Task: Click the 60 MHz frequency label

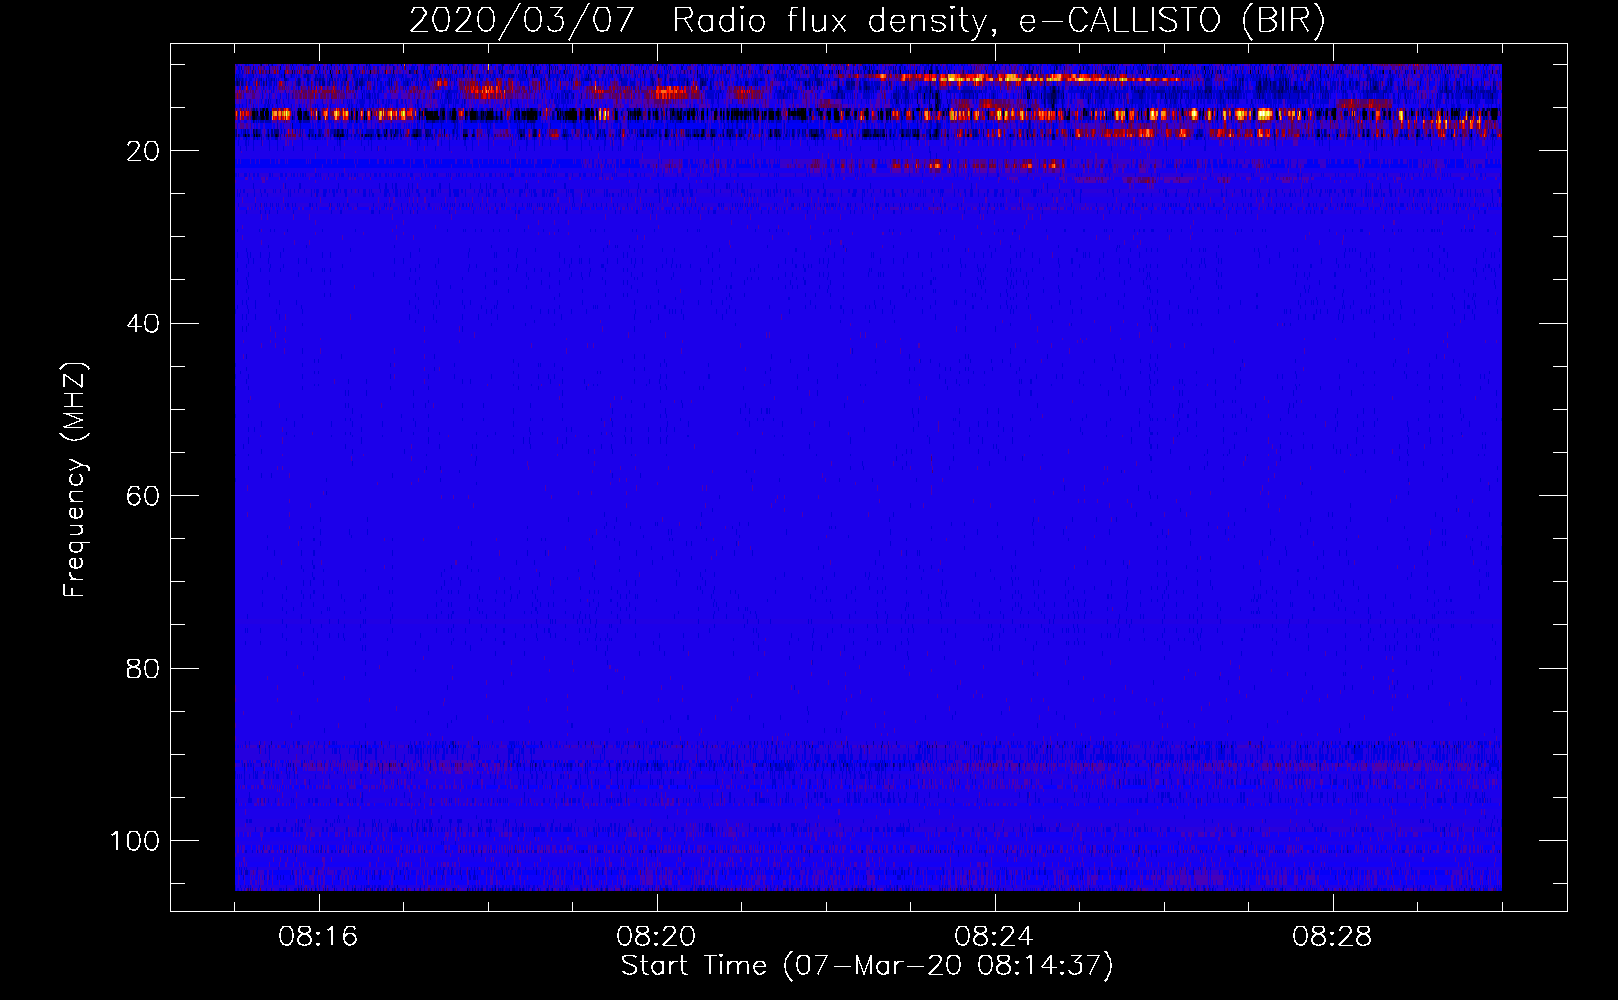Action: 143,496
